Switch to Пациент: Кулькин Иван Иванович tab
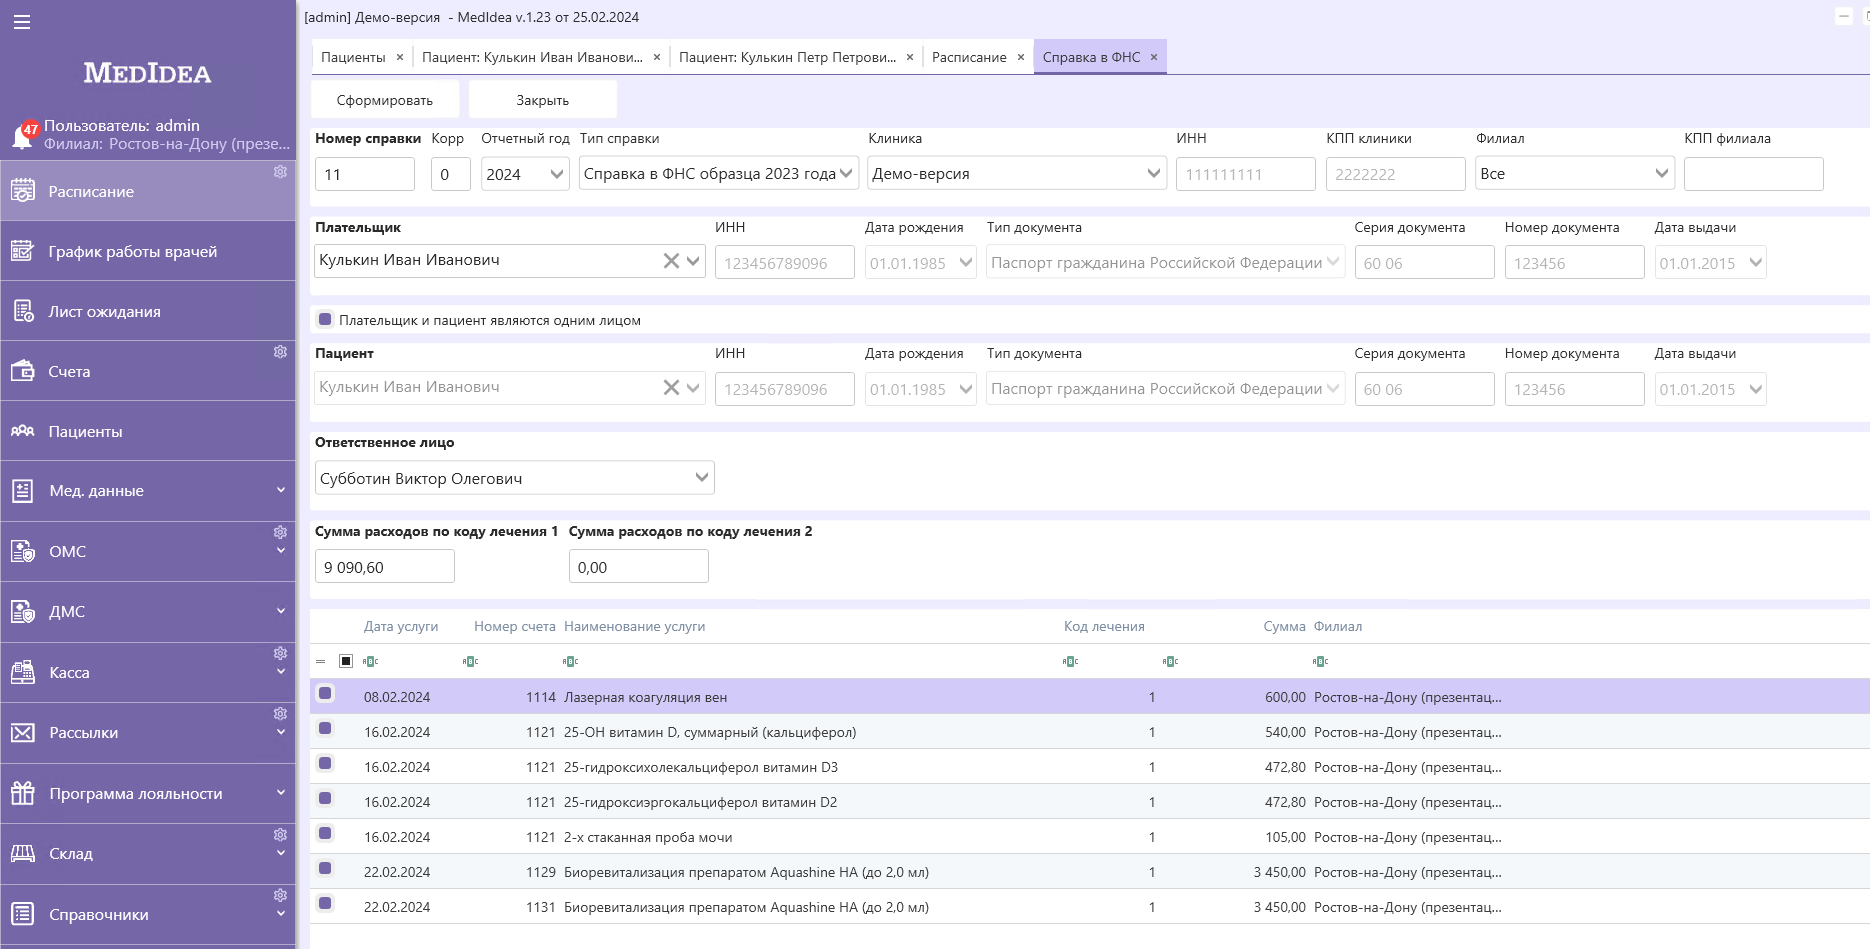Screen dimensions: 1870x949 [532, 57]
